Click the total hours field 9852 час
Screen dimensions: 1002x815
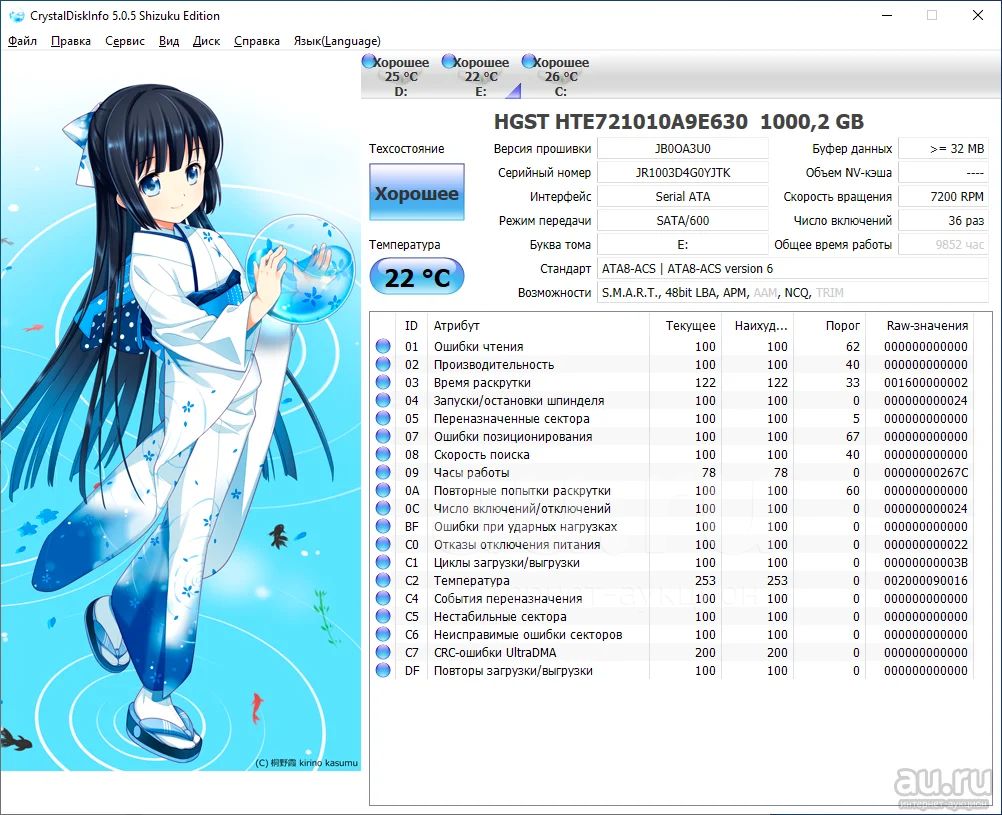tap(943, 245)
